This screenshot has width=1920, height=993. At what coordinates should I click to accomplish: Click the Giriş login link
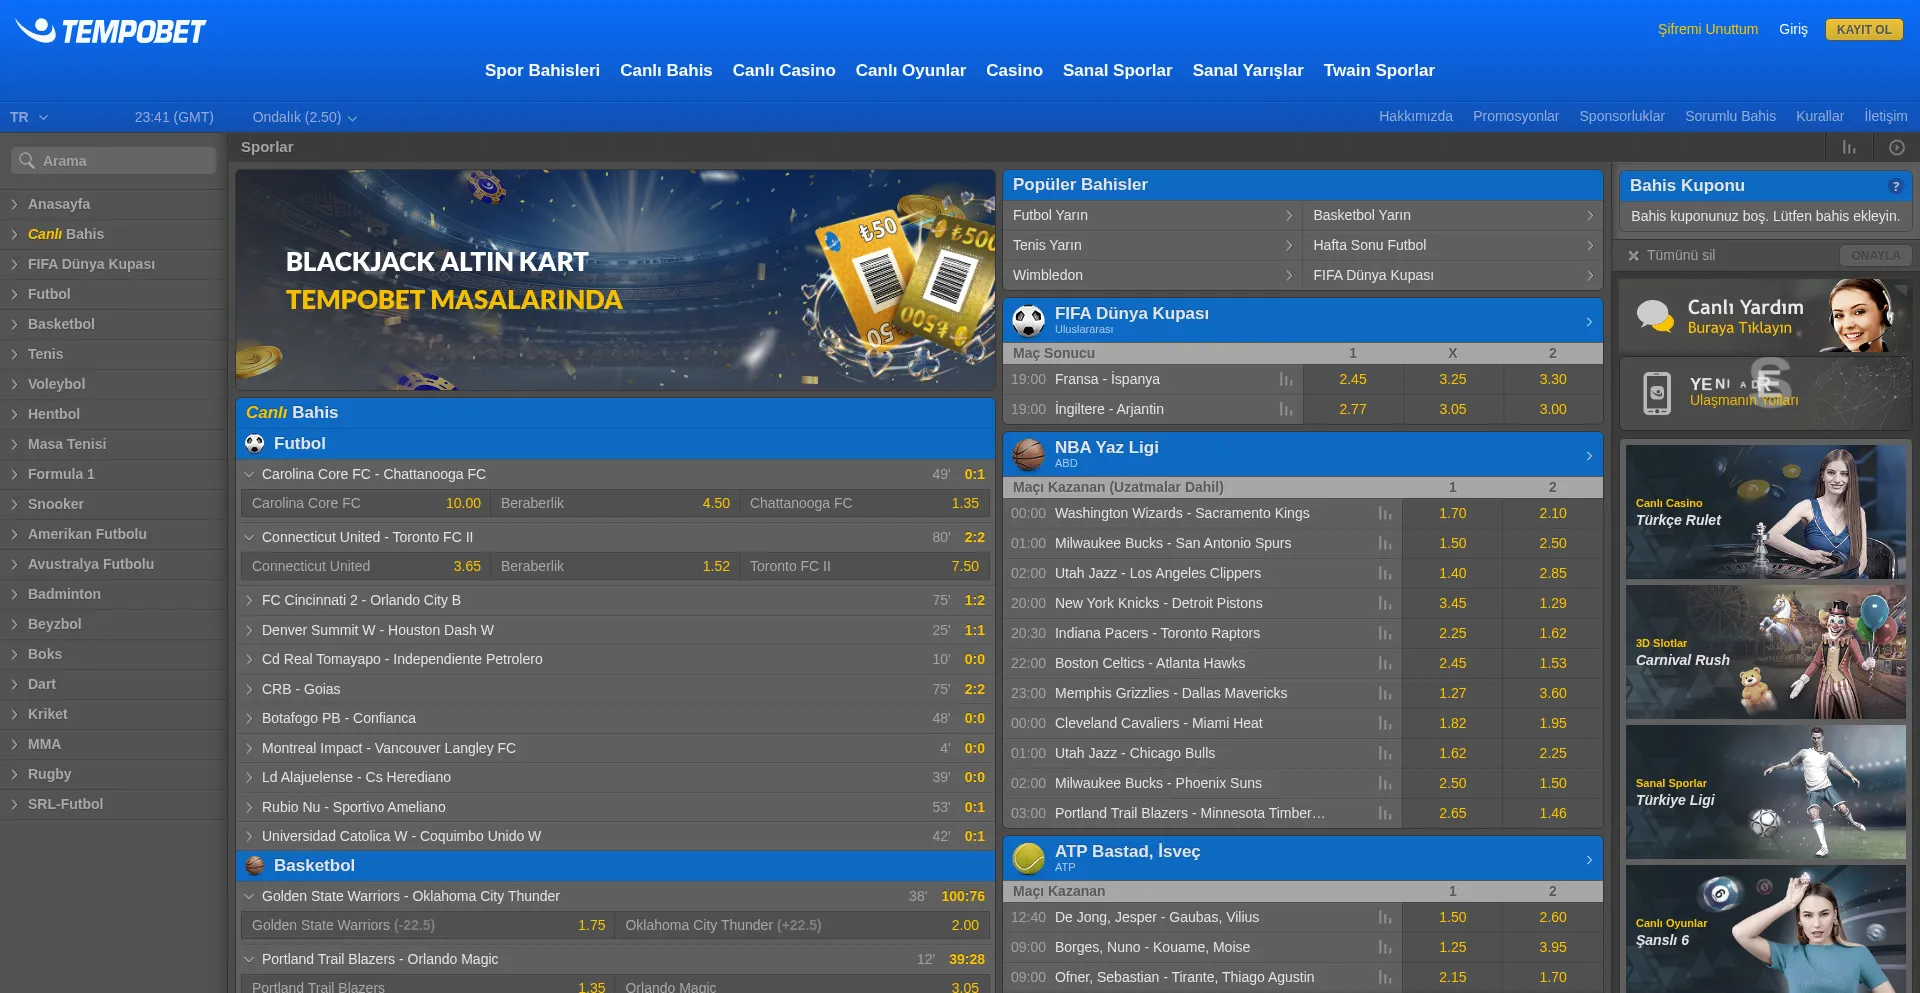point(1793,30)
